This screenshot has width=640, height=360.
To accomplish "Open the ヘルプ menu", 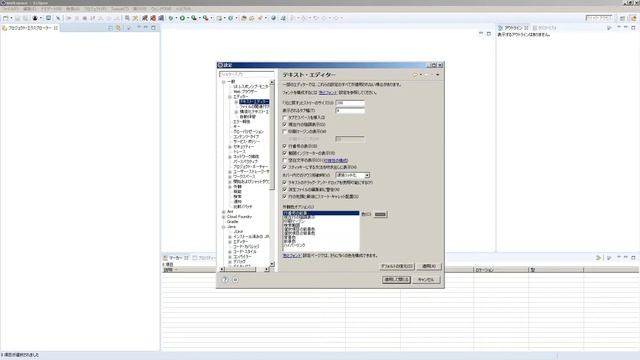I will click(x=184, y=9).
